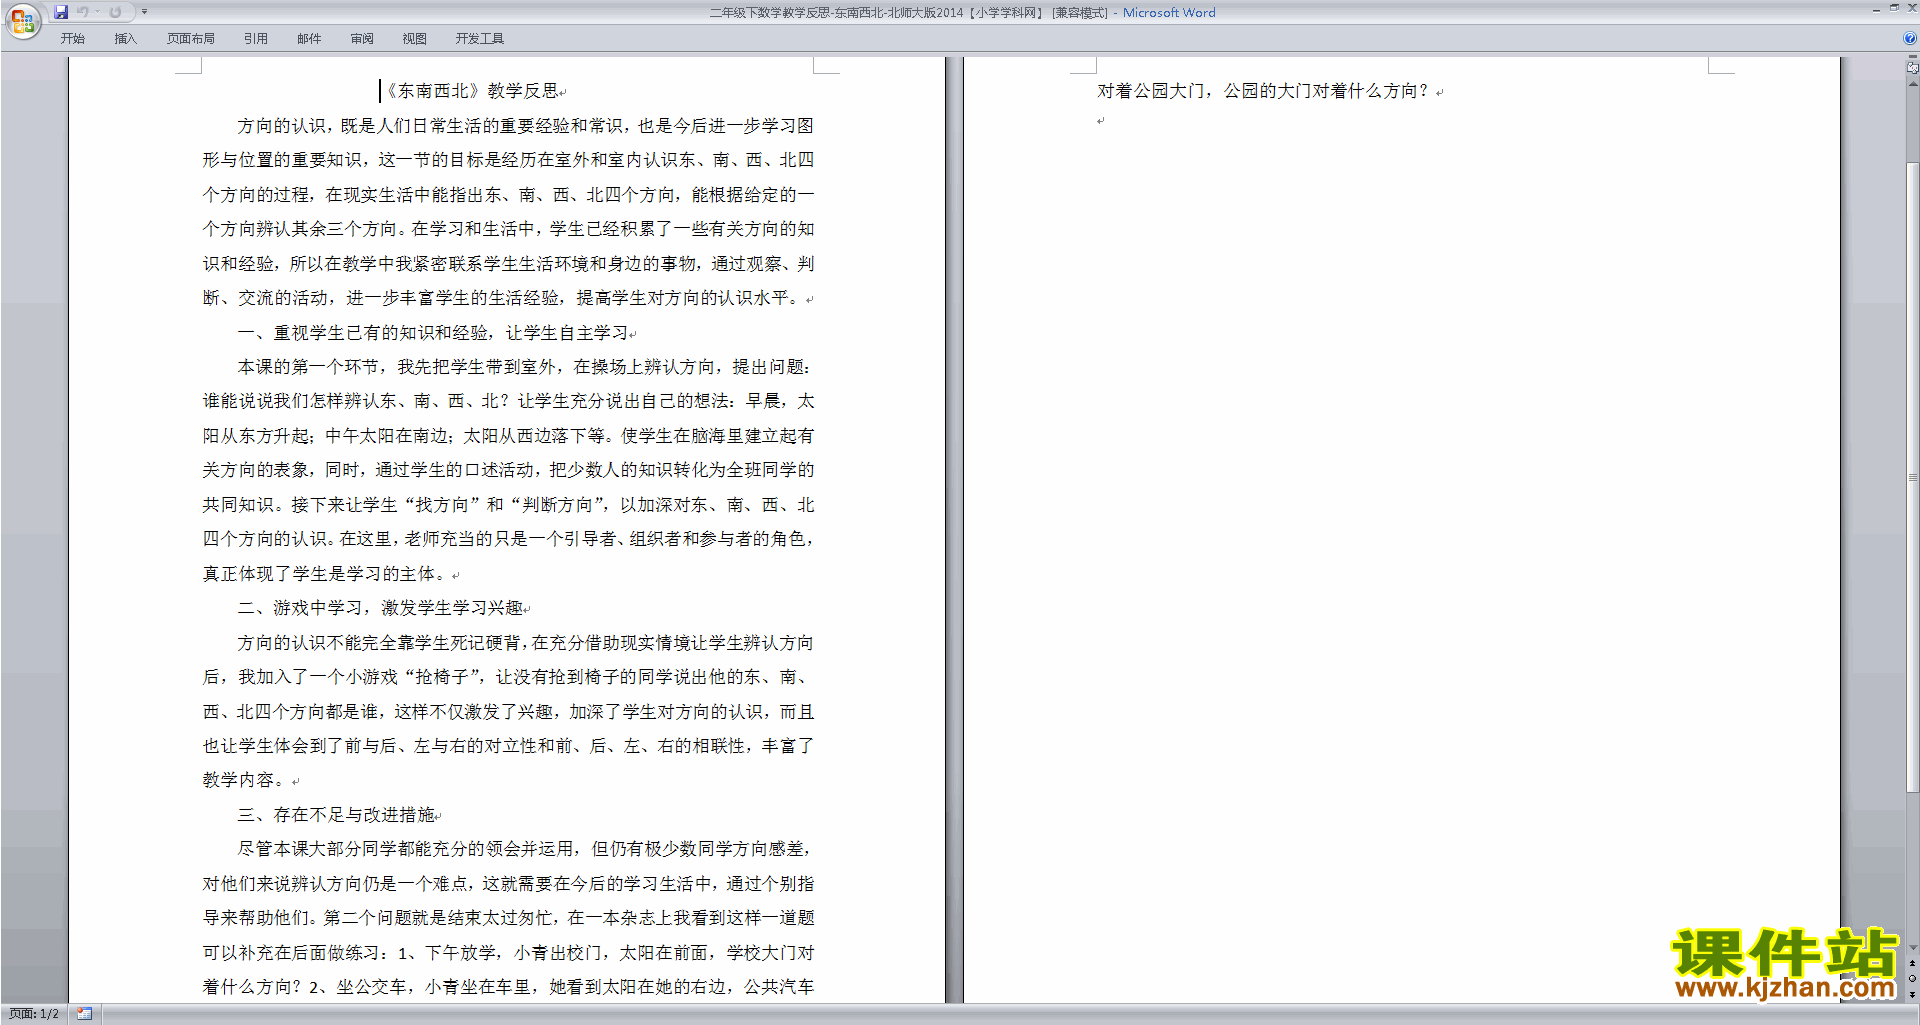
Task: Open the Office button menu
Action: click(x=22, y=20)
